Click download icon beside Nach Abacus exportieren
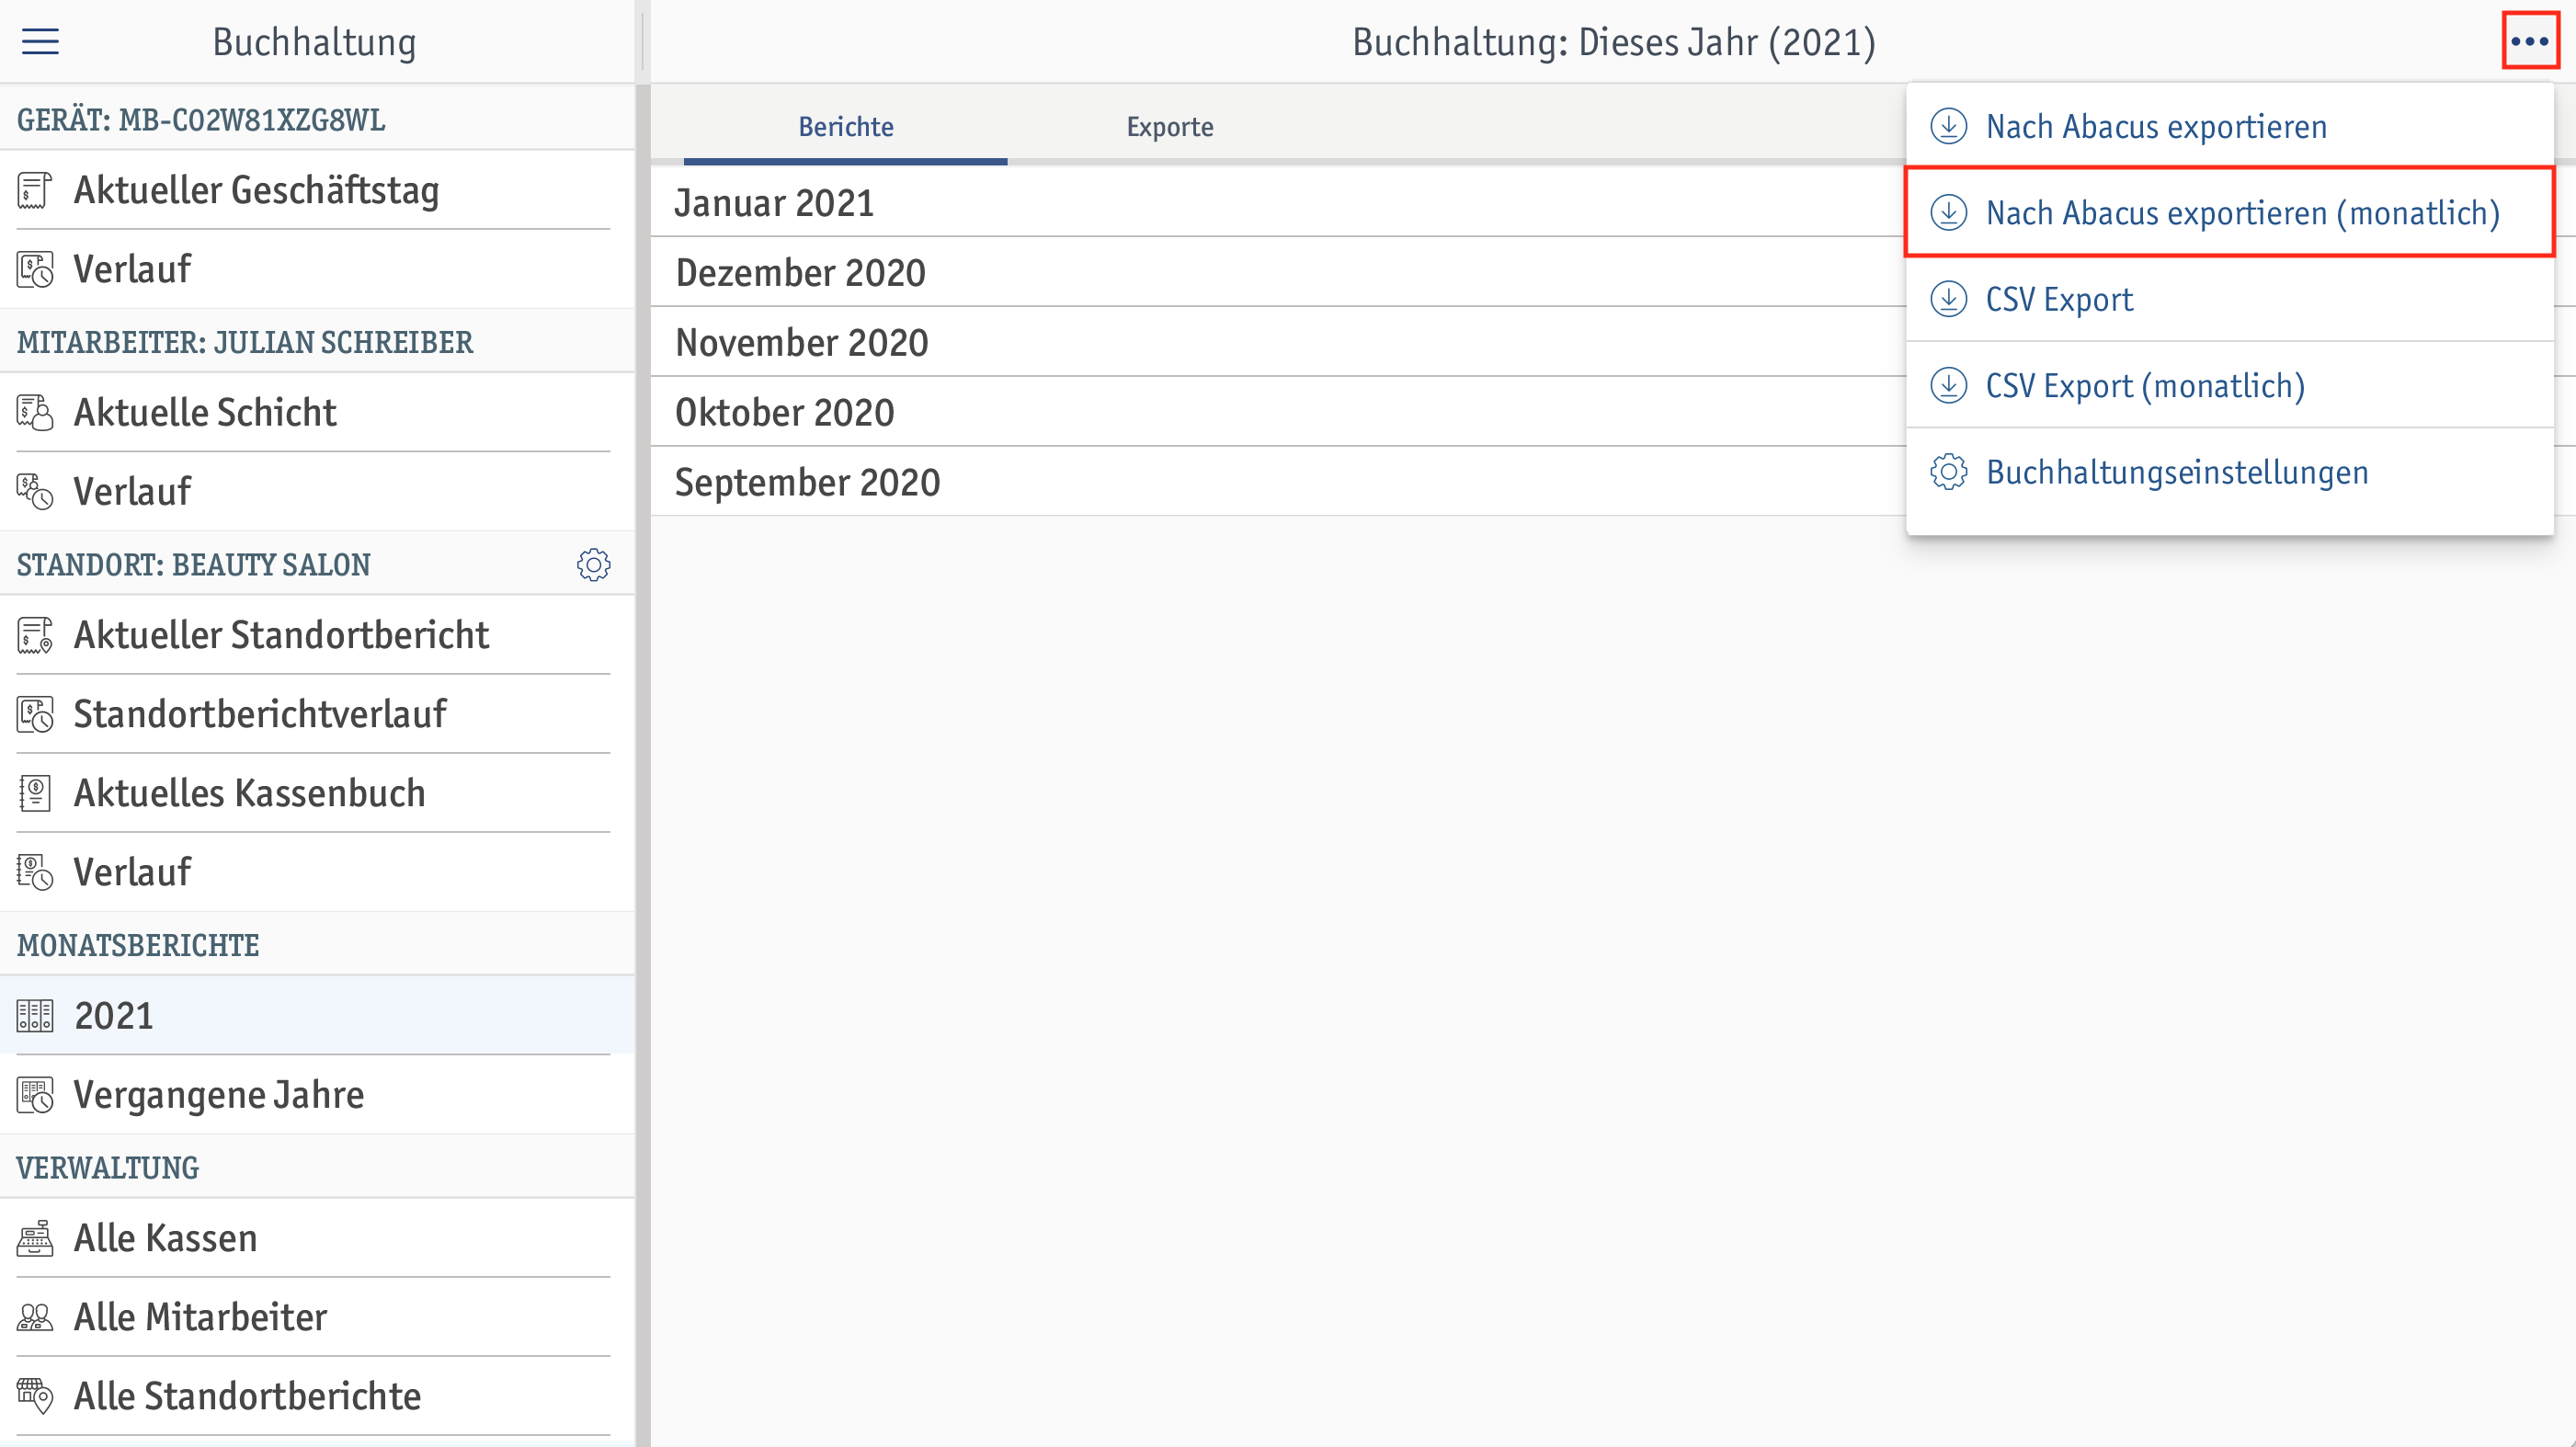The image size is (2576, 1447). [1948, 126]
